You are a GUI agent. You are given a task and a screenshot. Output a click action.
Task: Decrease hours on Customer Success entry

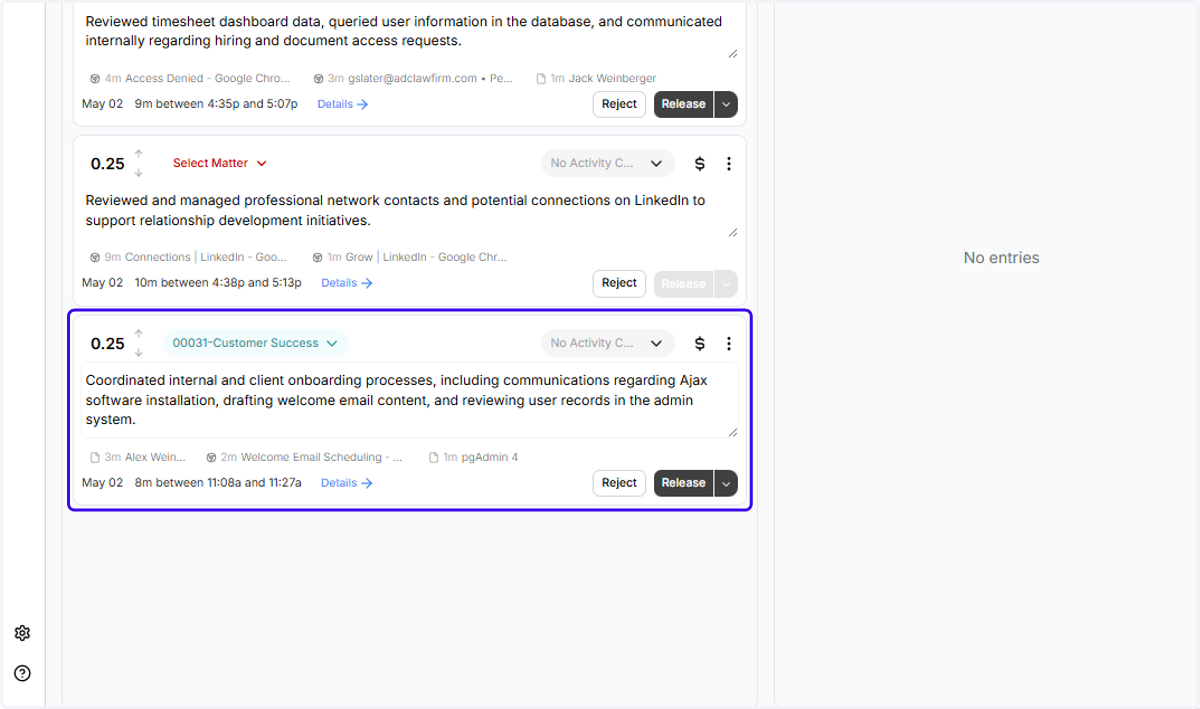(139, 353)
